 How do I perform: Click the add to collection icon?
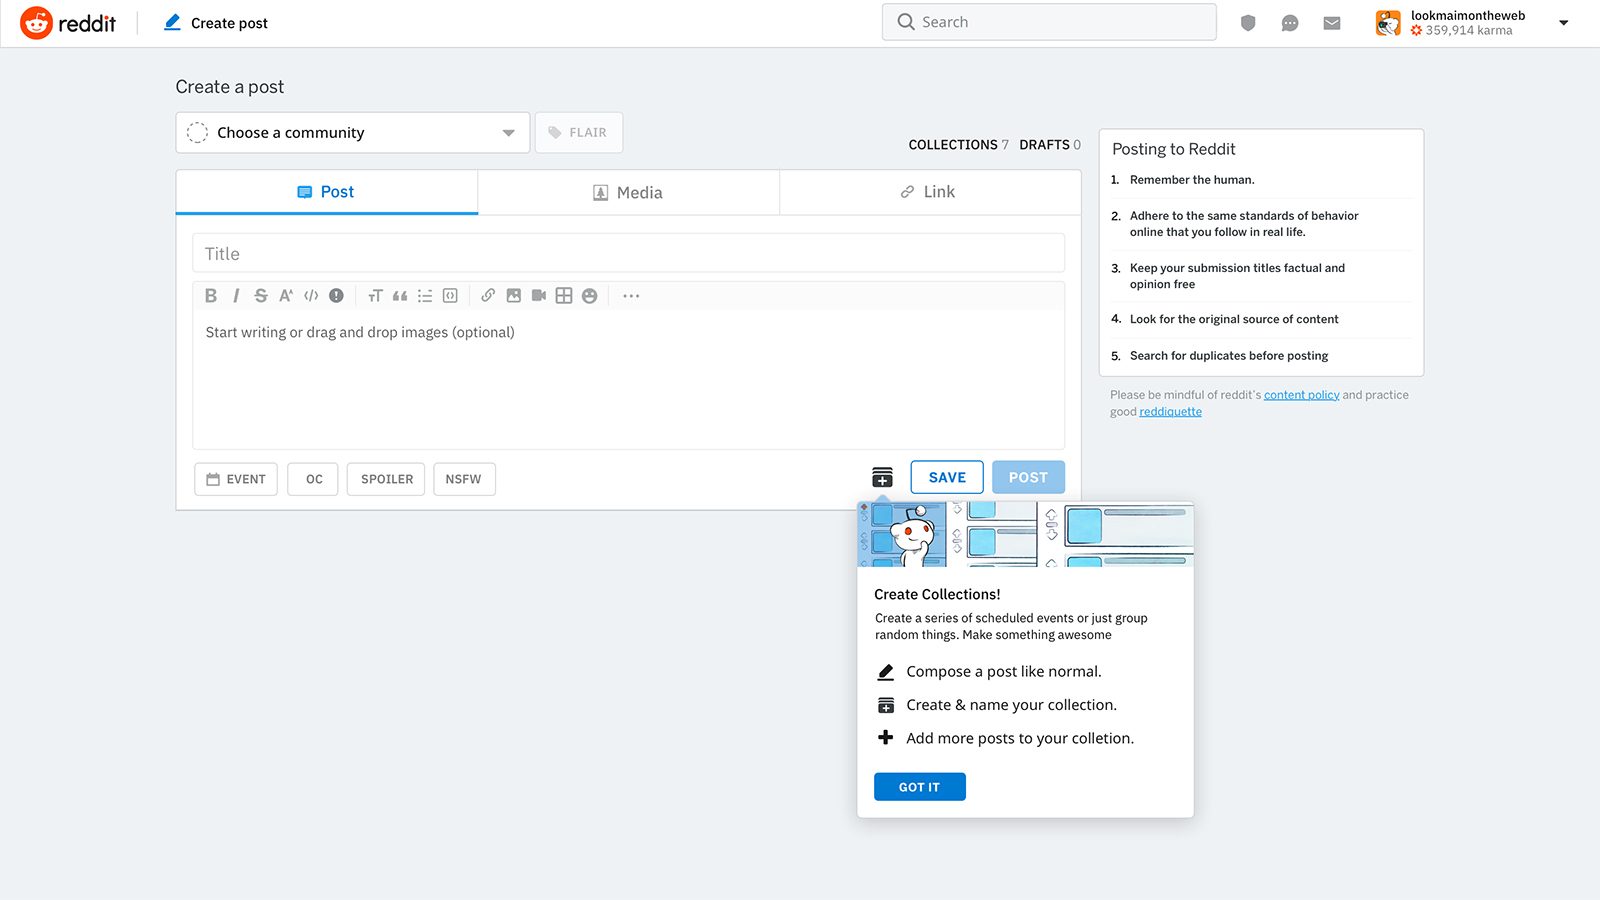pos(882,478)
